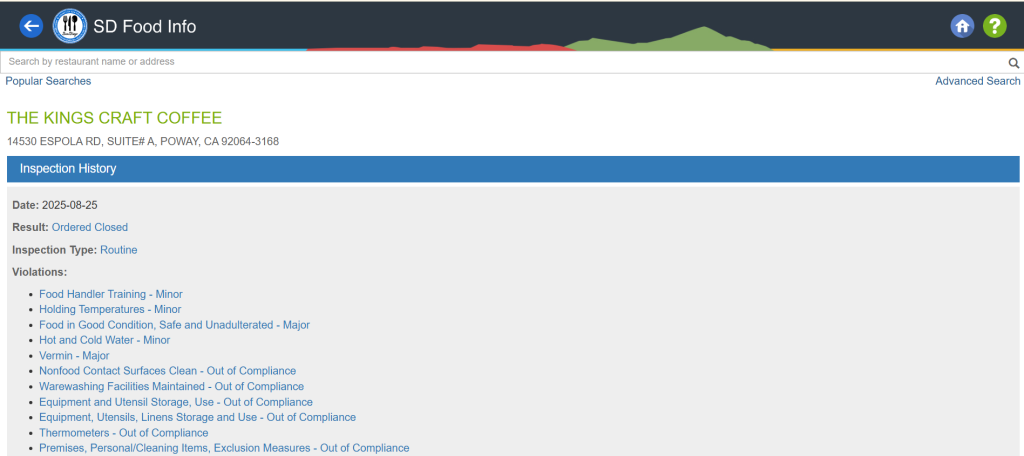Open the home page icon
This screenshot has height=456, width=1024.
tap(962, 26)
